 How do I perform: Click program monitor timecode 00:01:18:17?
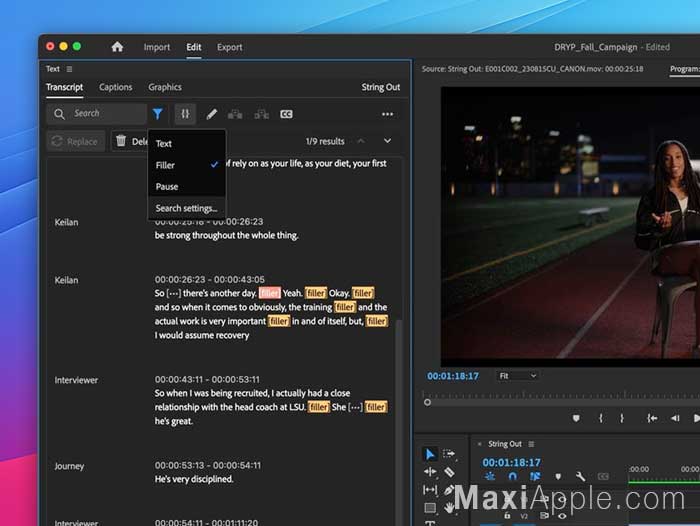coord(453,376)
